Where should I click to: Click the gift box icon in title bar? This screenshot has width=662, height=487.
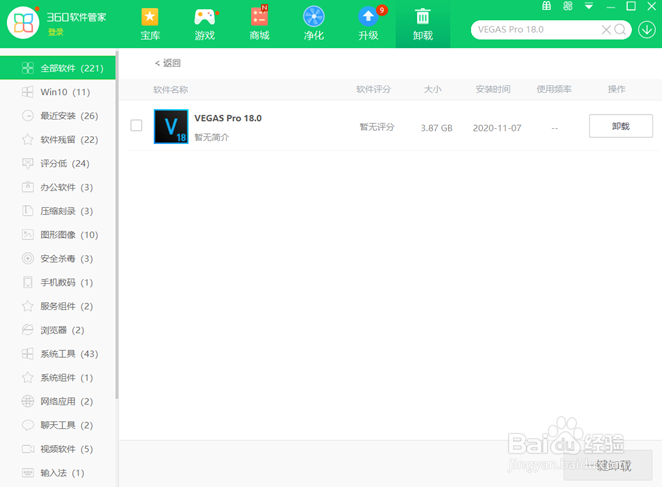(x=546, y=6)
